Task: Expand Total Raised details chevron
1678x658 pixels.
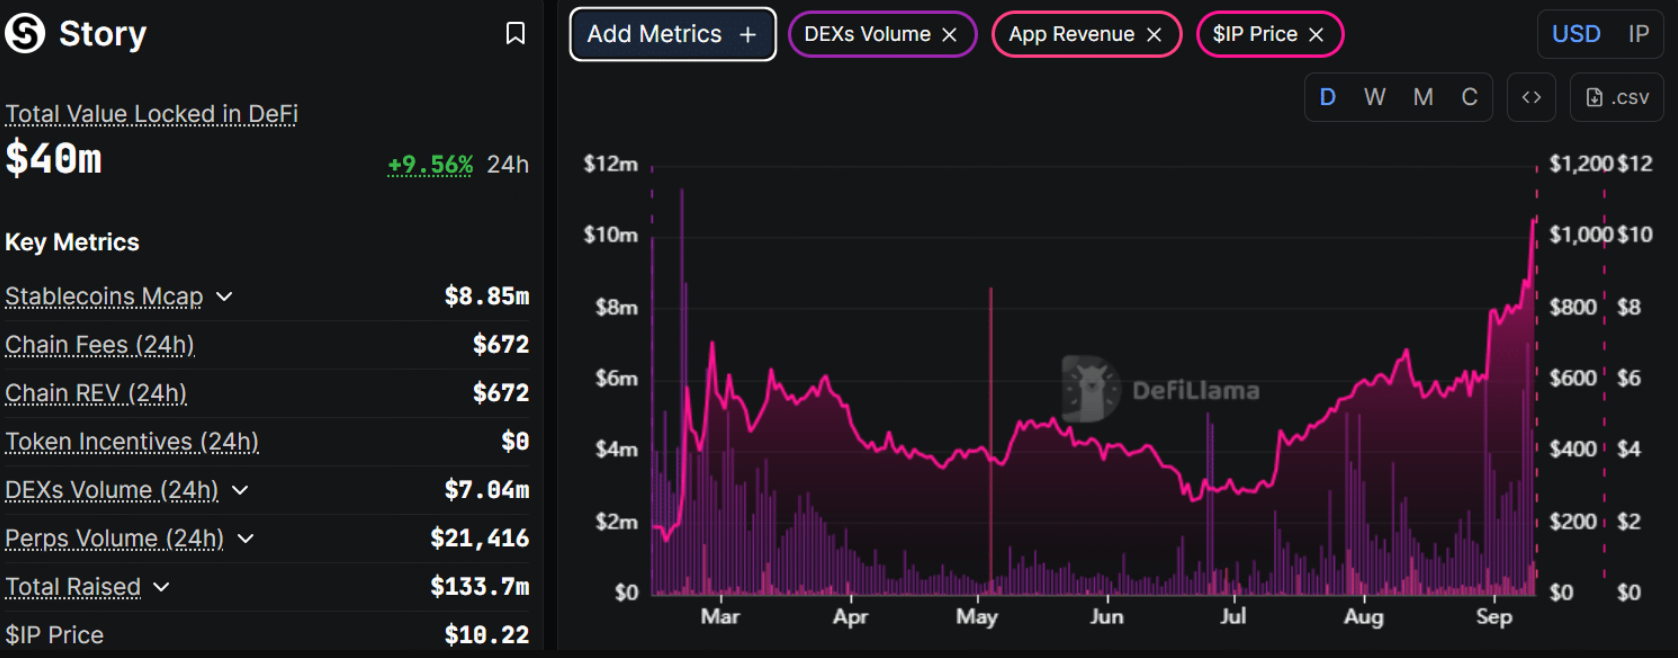Action: pyautogui.click(x=162, y=587)
